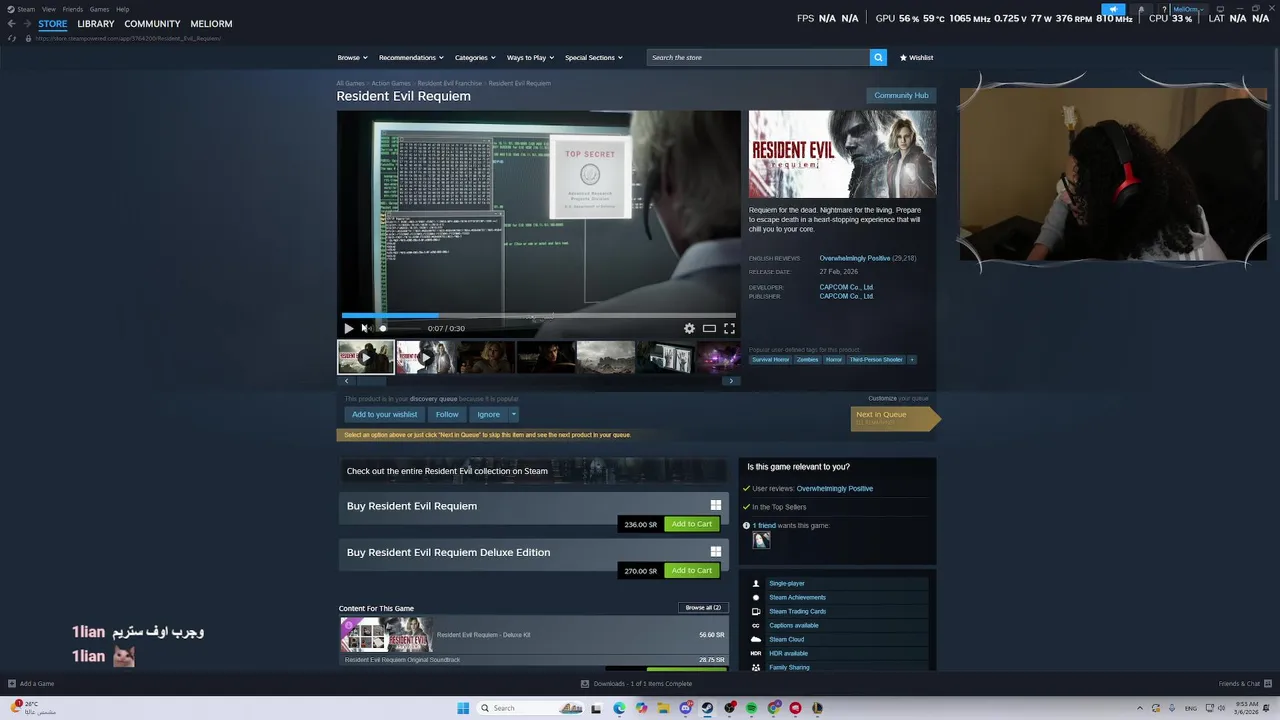Open the View menu

(x=48, y=9)
